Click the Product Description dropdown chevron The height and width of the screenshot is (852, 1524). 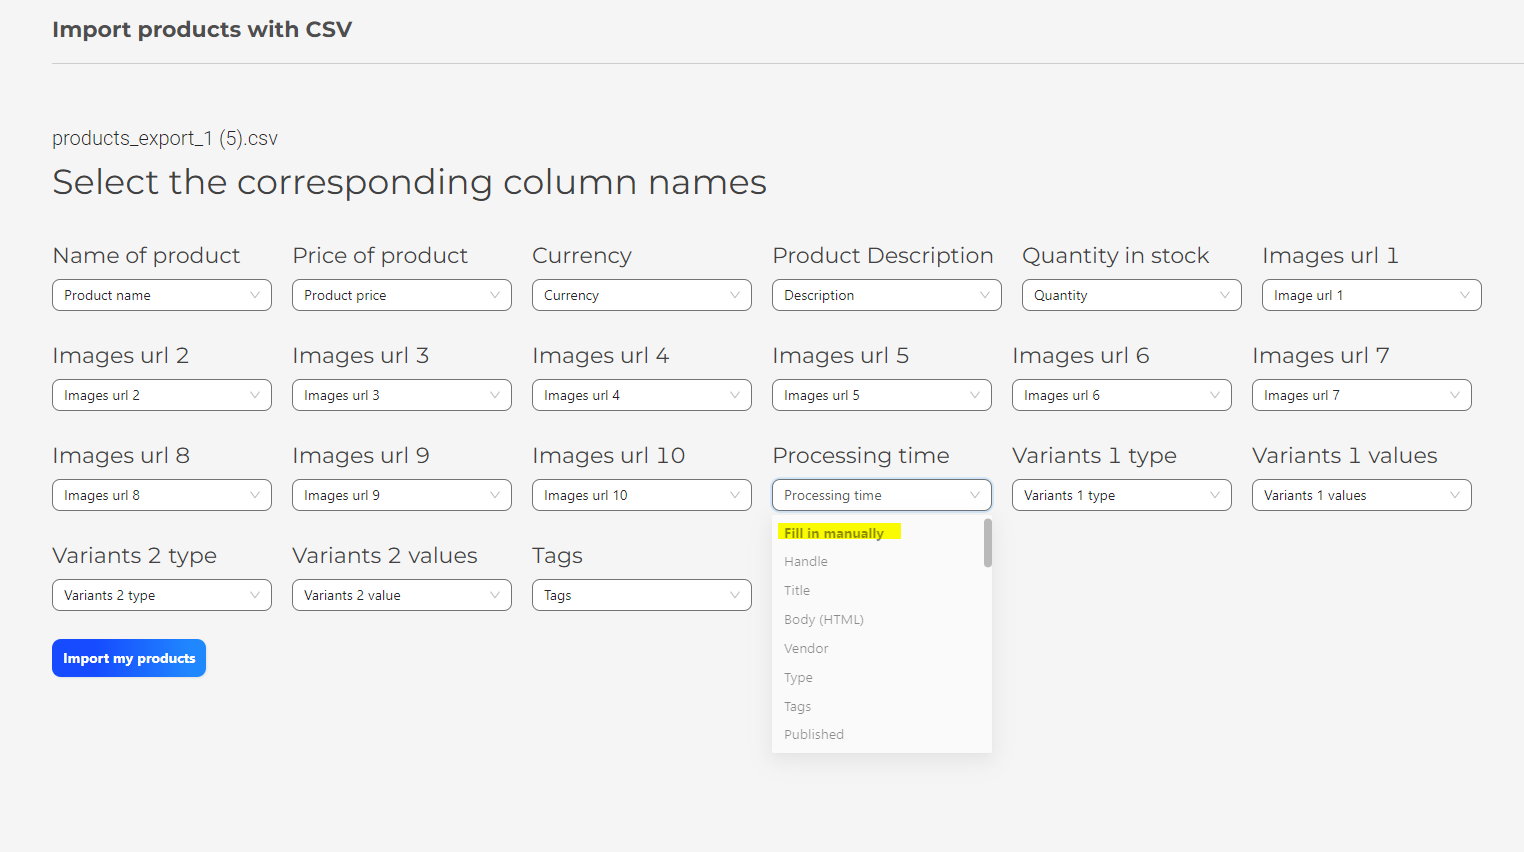pos(984,295)
